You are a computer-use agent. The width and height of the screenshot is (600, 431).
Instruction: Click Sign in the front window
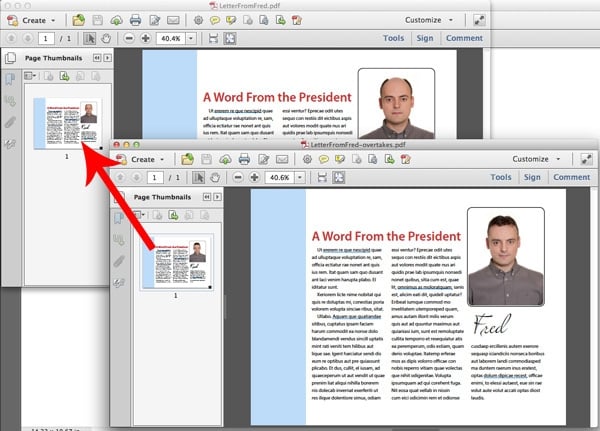tap(532, 177)
